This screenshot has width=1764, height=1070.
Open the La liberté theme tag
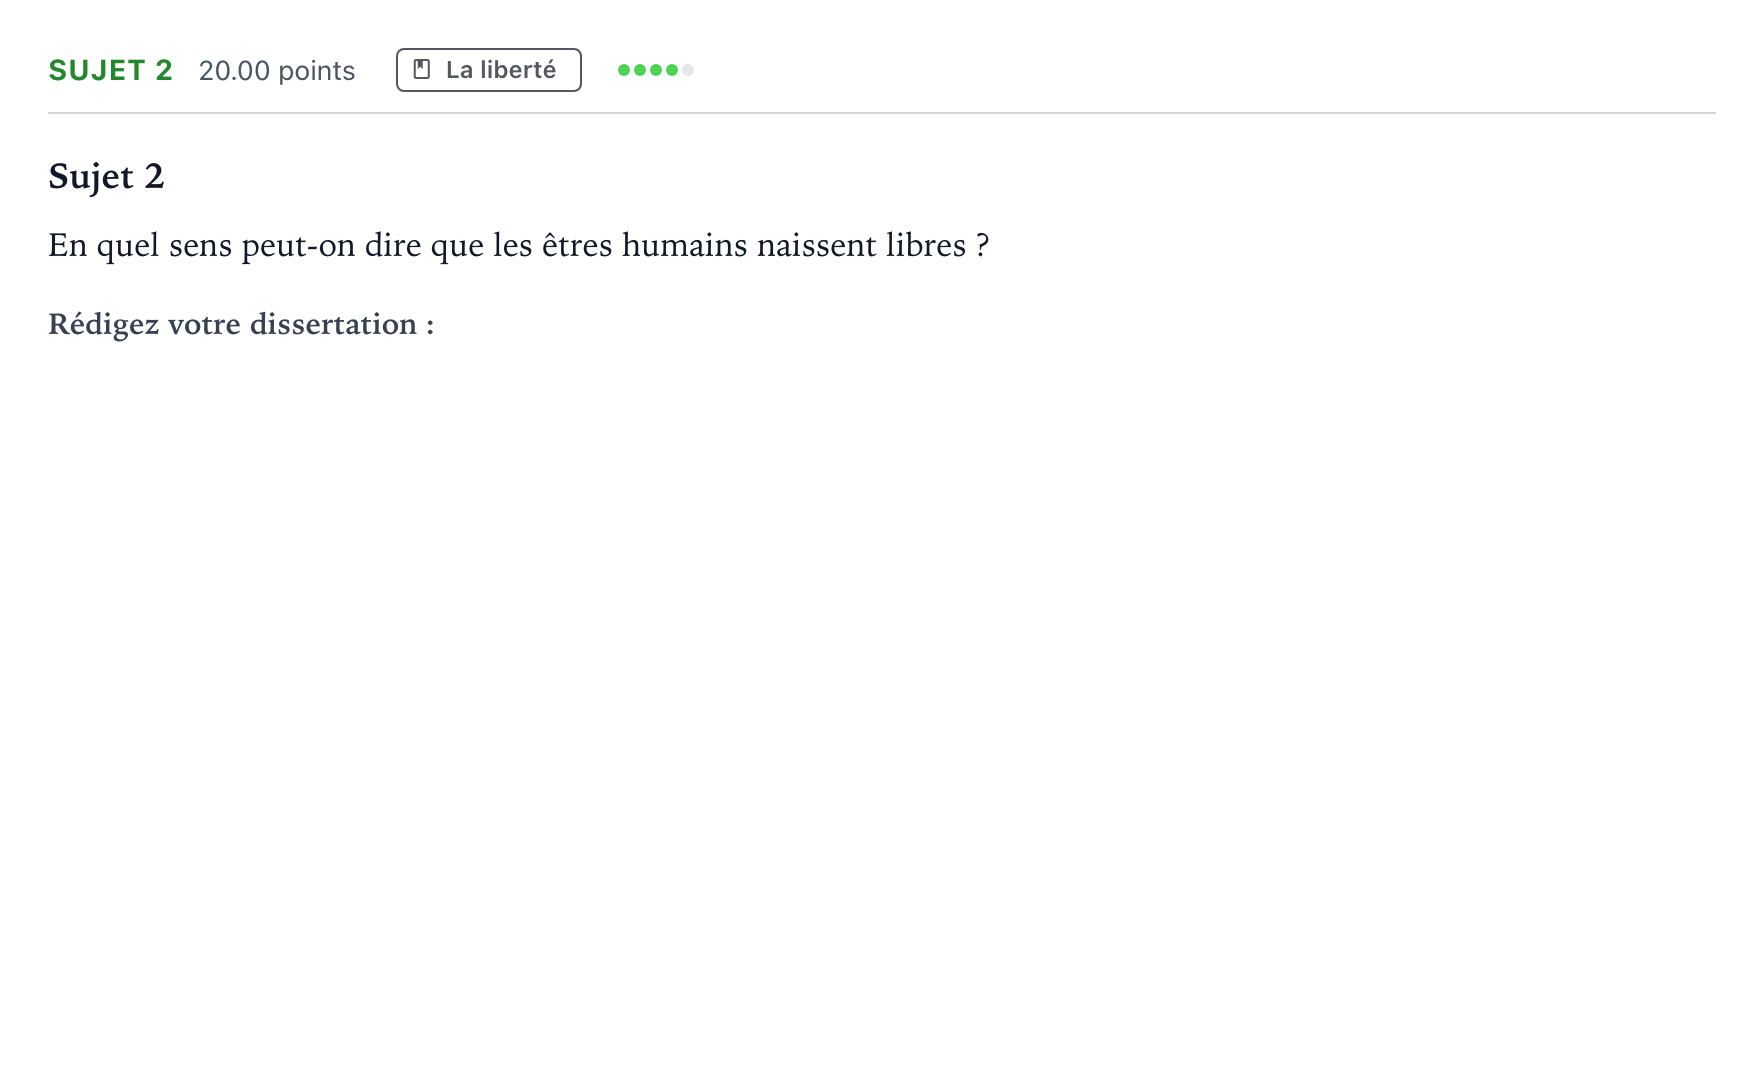coord(489,70)
